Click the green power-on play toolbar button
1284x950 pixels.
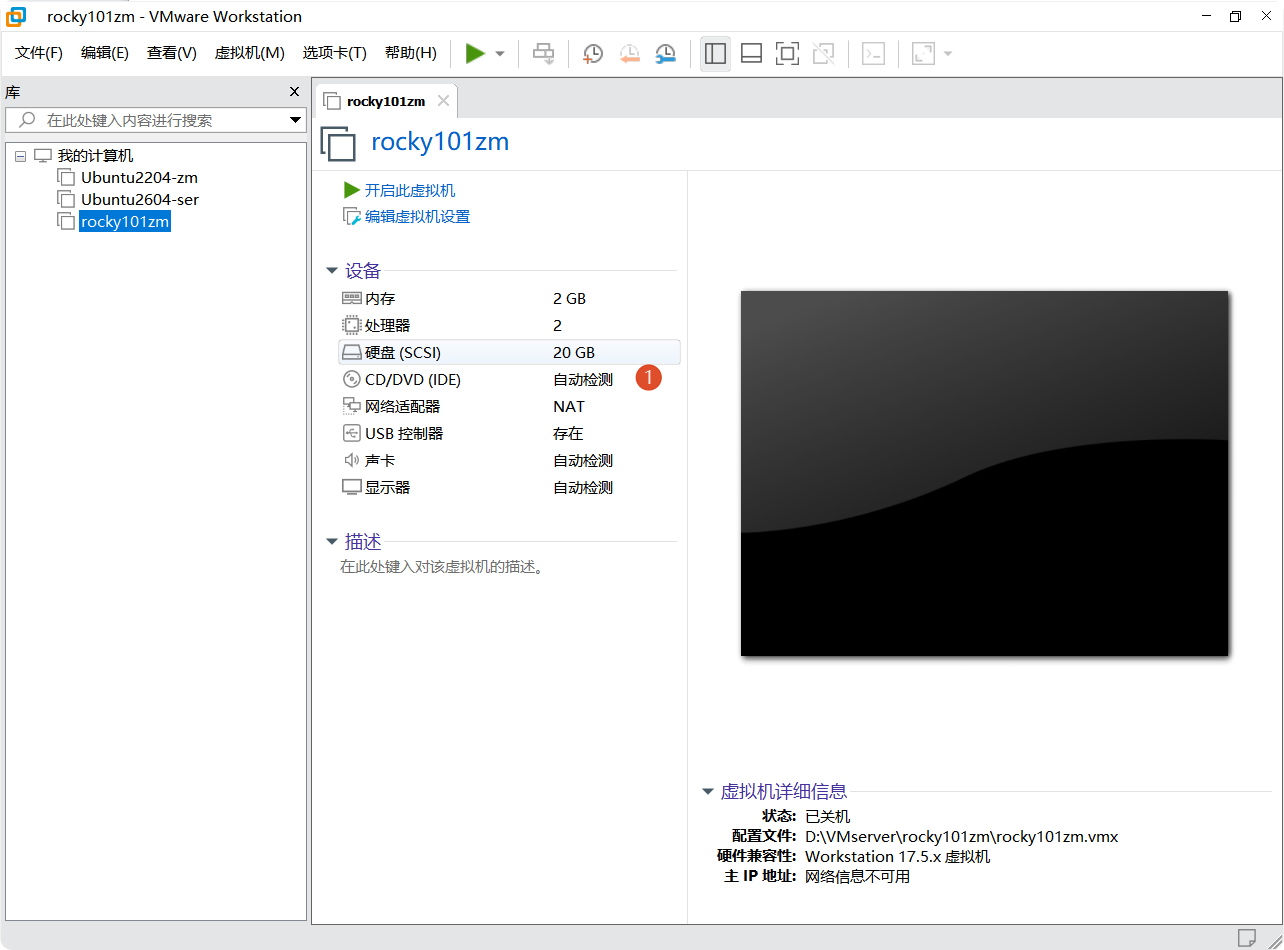(475, 53)
